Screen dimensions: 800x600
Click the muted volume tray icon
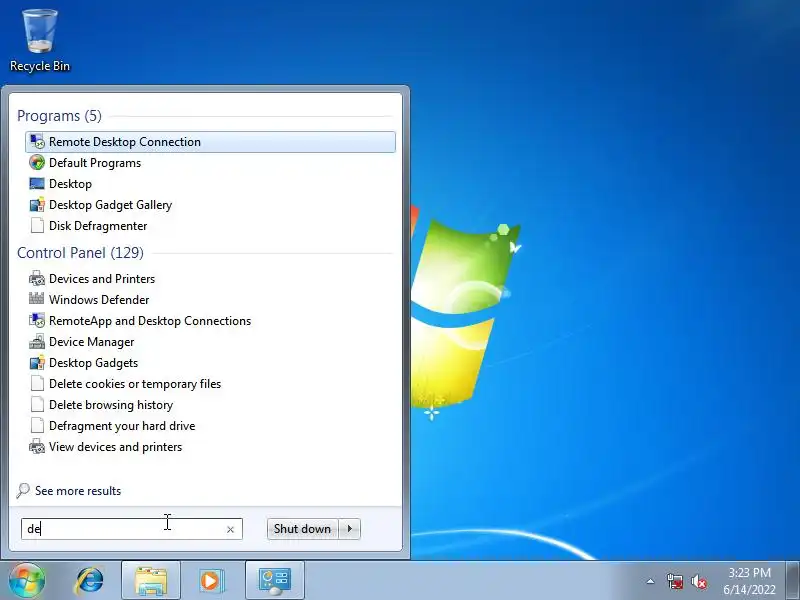pos(699,581)
